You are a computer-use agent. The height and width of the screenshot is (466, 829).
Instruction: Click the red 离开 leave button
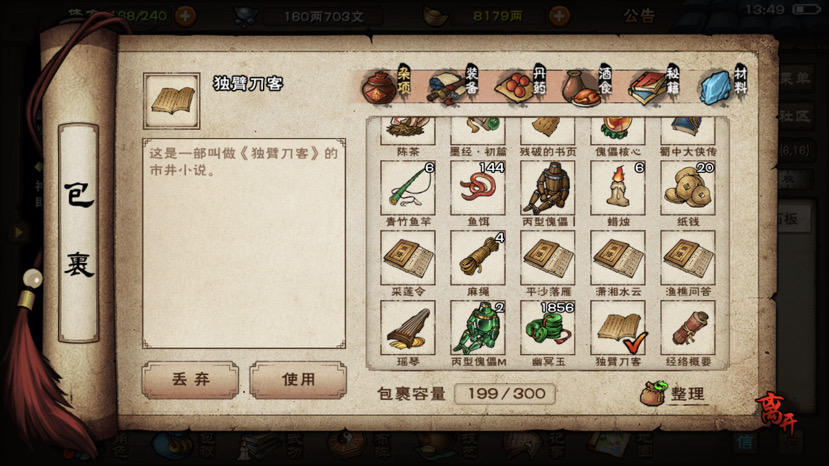(x=776, y=413)
